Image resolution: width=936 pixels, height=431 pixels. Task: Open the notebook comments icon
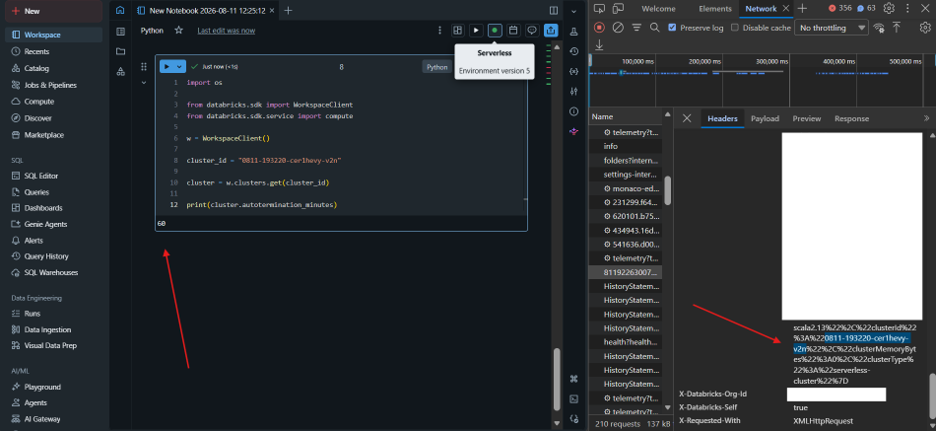pos(532,30)
